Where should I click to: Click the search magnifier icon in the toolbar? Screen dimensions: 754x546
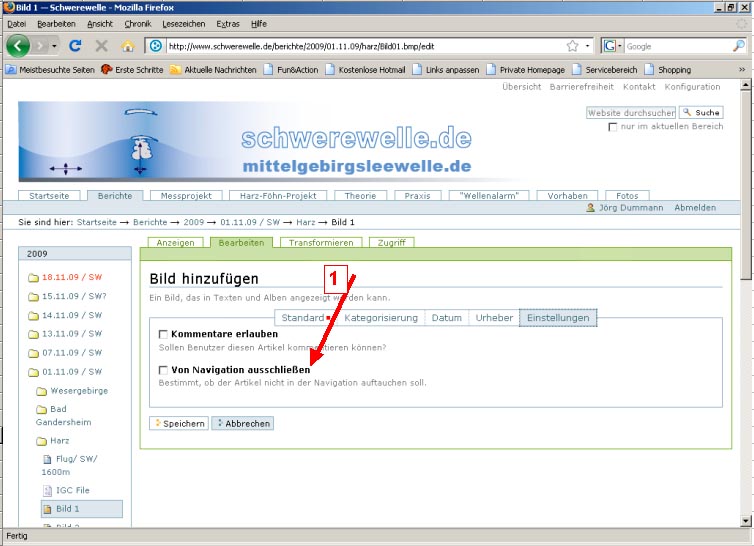point(738,46)
